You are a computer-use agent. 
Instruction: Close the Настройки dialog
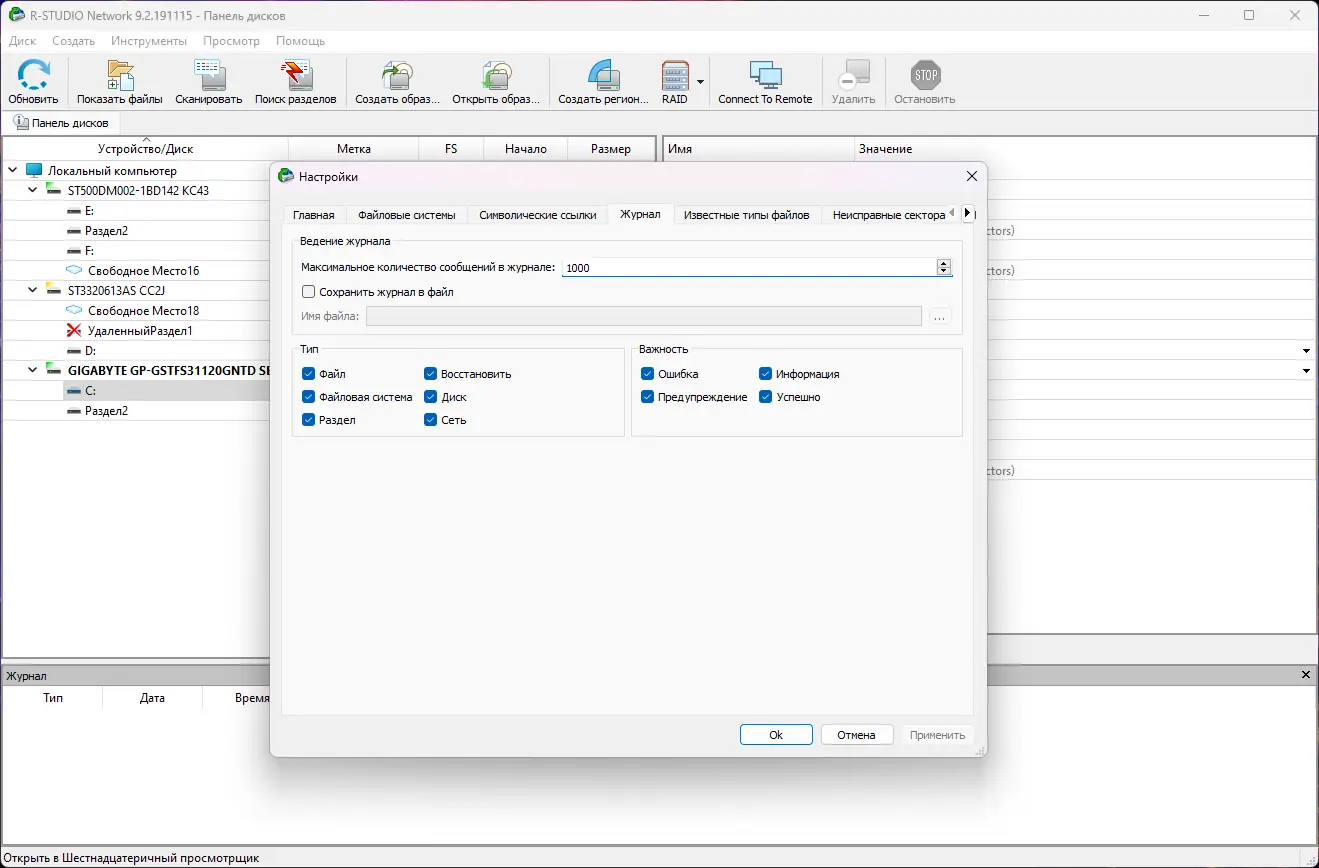[x=971, y=176]
